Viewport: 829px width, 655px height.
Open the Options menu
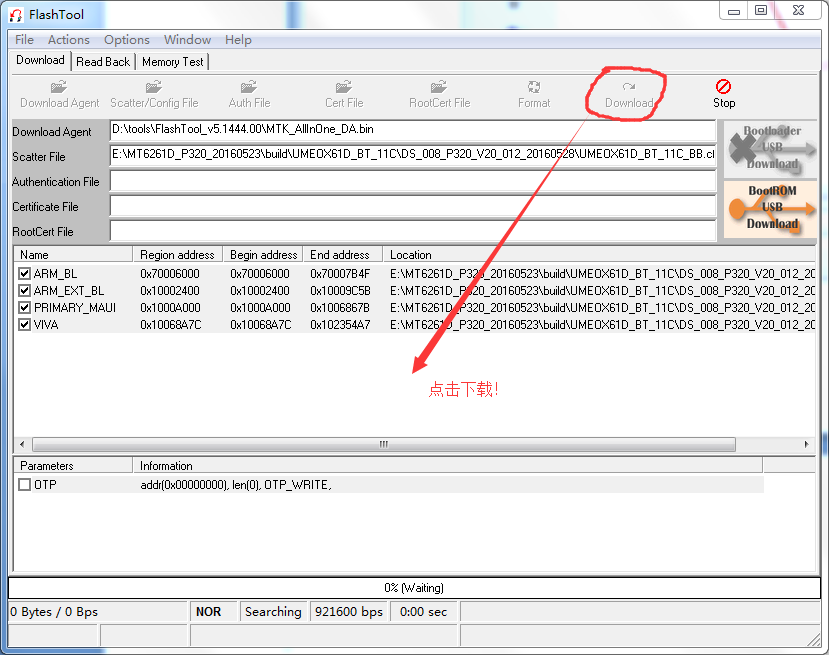[x=126, y=40]
